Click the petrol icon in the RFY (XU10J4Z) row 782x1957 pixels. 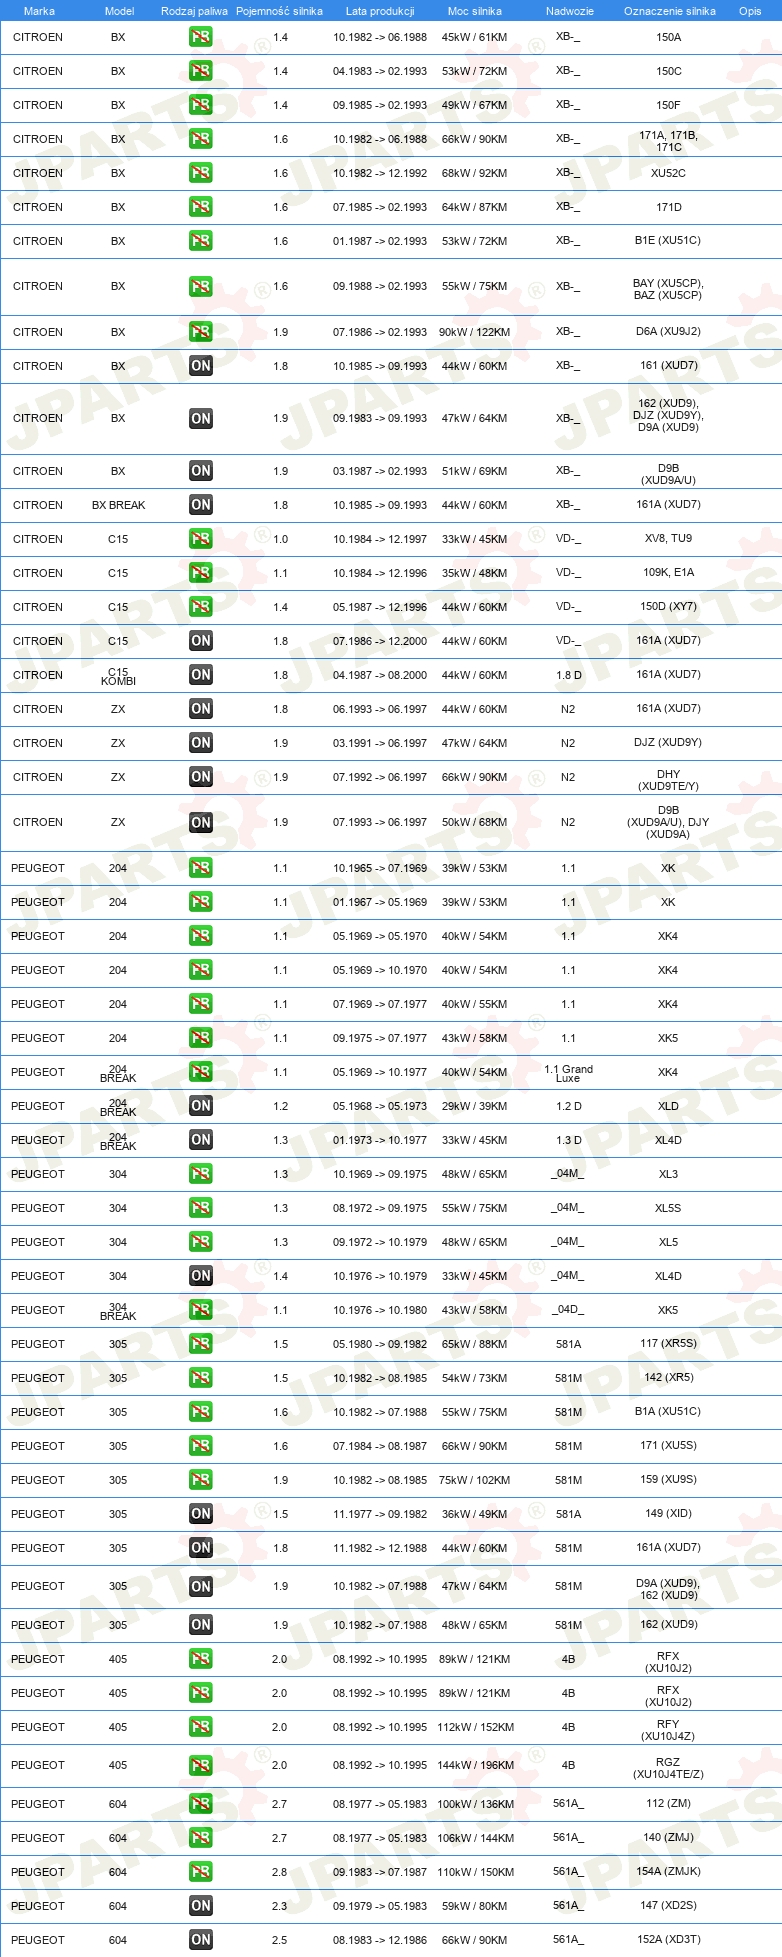(x=201, y=1727)
